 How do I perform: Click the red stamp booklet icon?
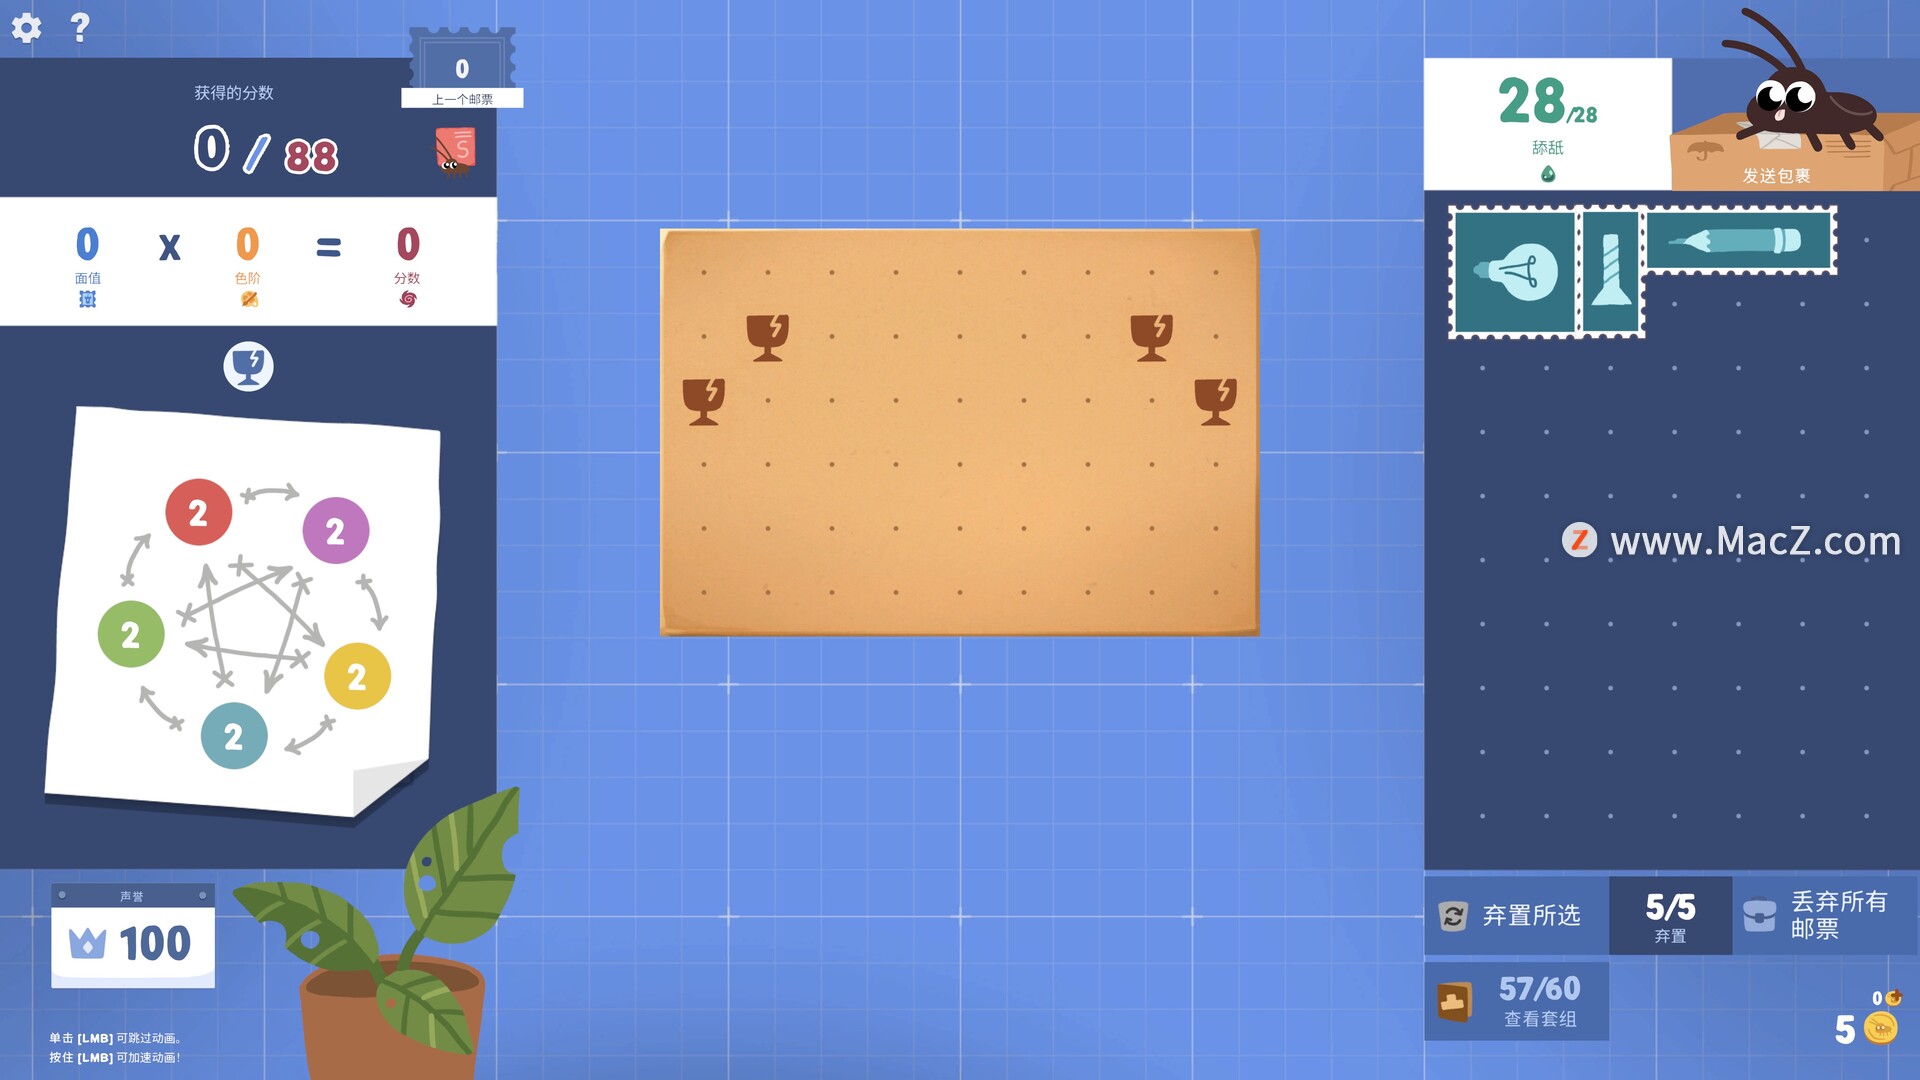coord(455,151)
